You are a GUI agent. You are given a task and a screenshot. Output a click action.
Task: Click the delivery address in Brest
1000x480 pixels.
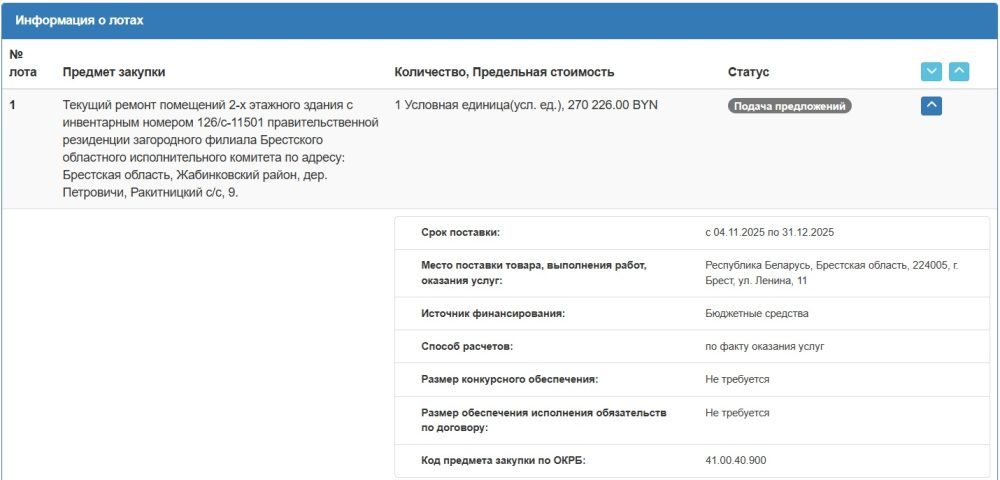[831, 273]
